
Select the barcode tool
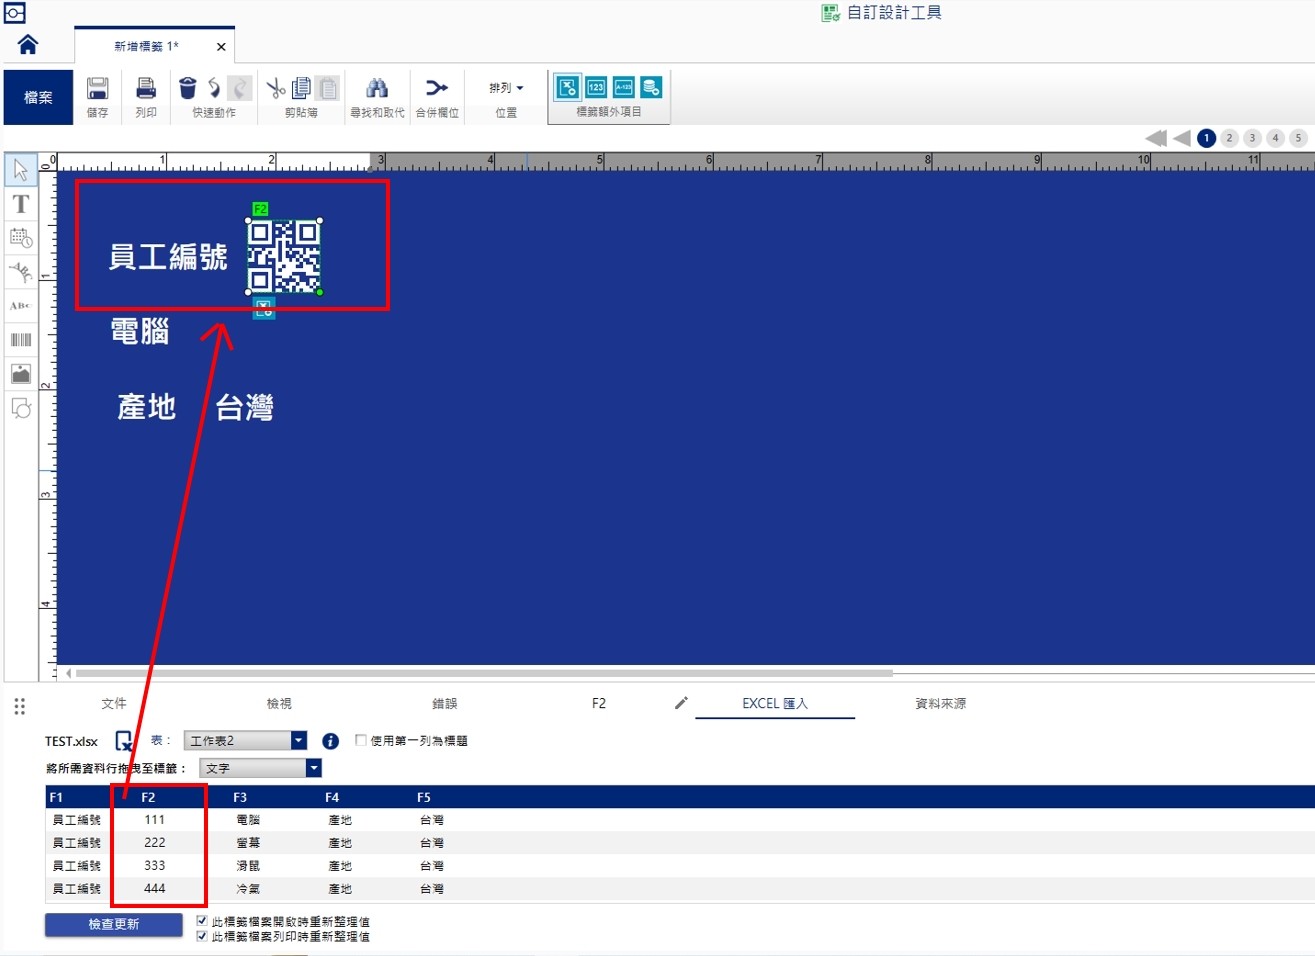click(x=21, y=340)
